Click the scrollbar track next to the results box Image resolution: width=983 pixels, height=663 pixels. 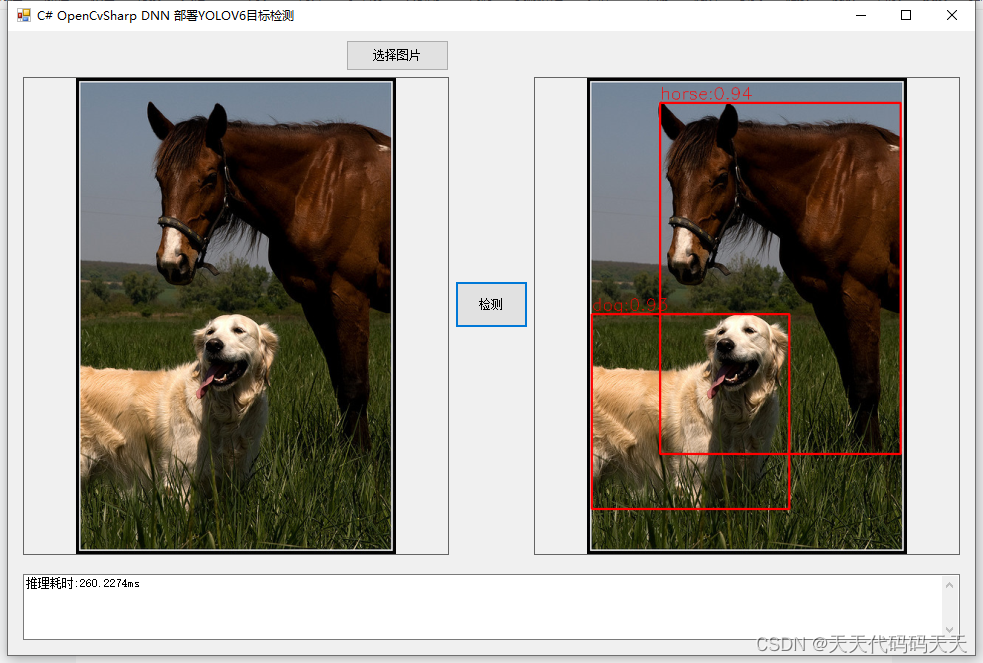click(949, 603)
